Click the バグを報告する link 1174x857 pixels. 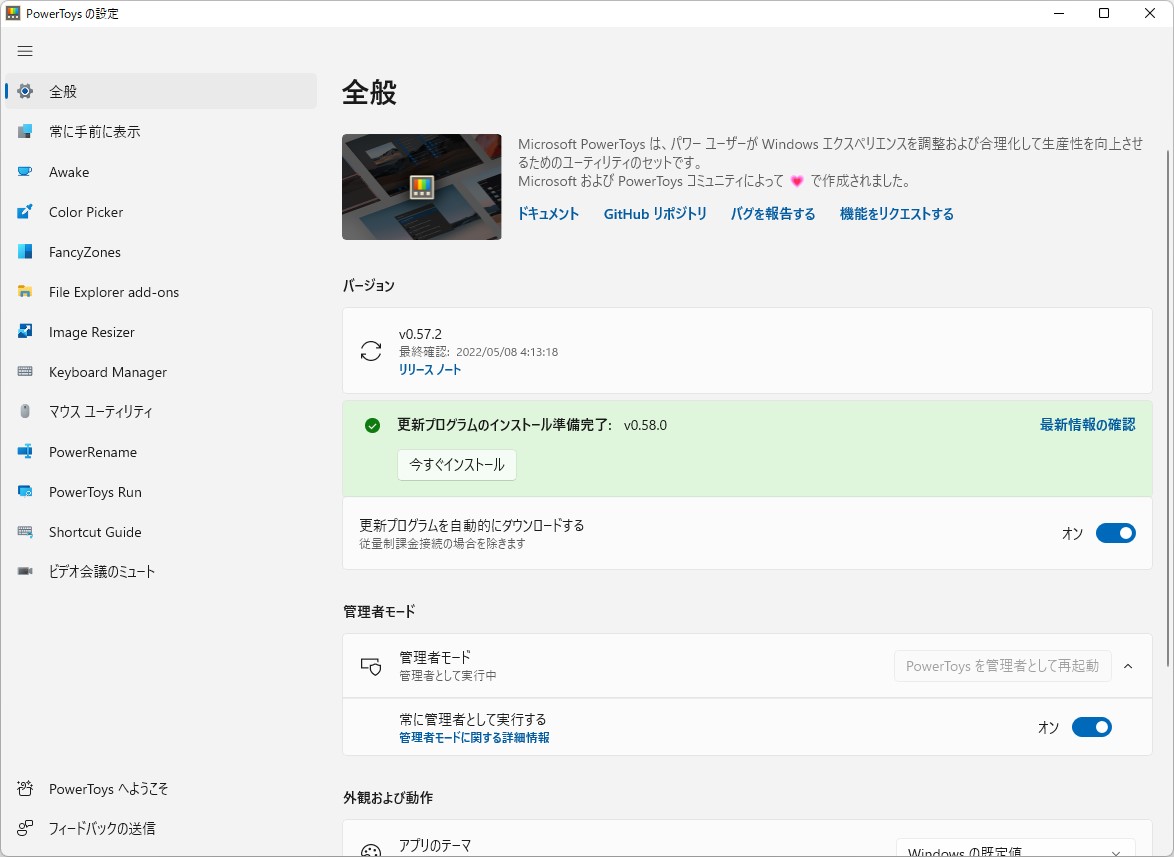tap(773, 214)
